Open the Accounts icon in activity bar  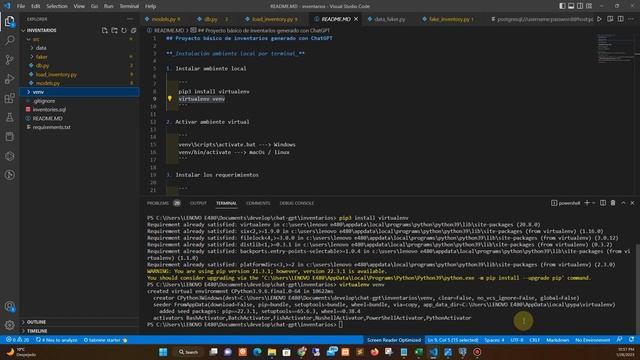pos(9,306)
